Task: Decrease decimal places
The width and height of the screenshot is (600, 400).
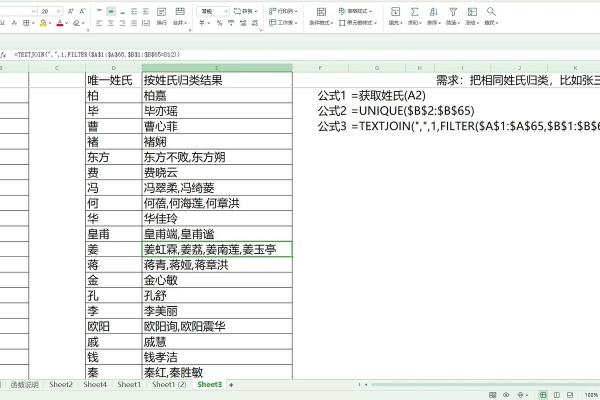Action: (x=255, y=23)
